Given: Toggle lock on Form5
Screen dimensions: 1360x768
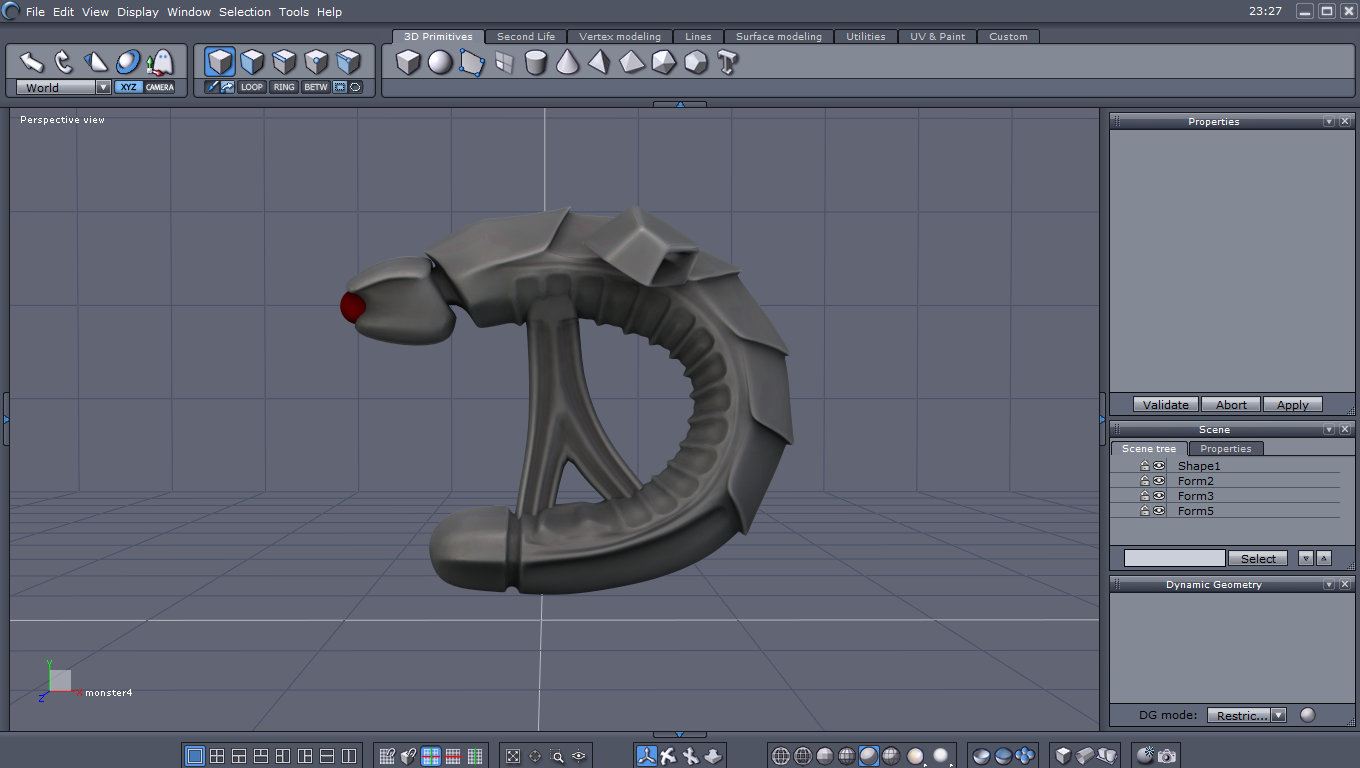Looking at the screenshot, I should (1145, 511).
